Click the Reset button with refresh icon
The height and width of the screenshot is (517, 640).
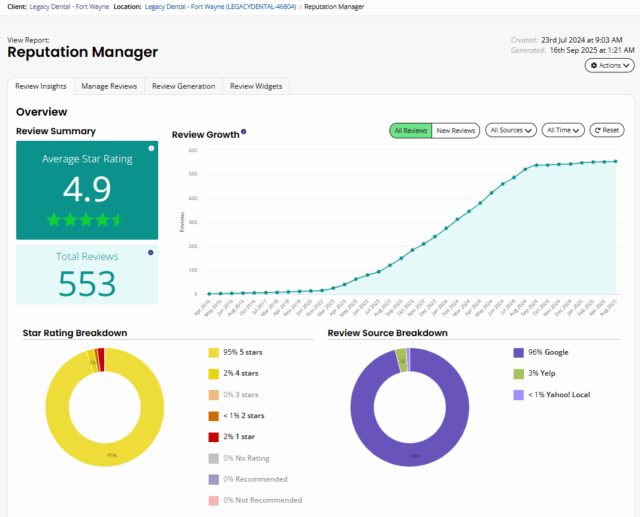(607, 130)
